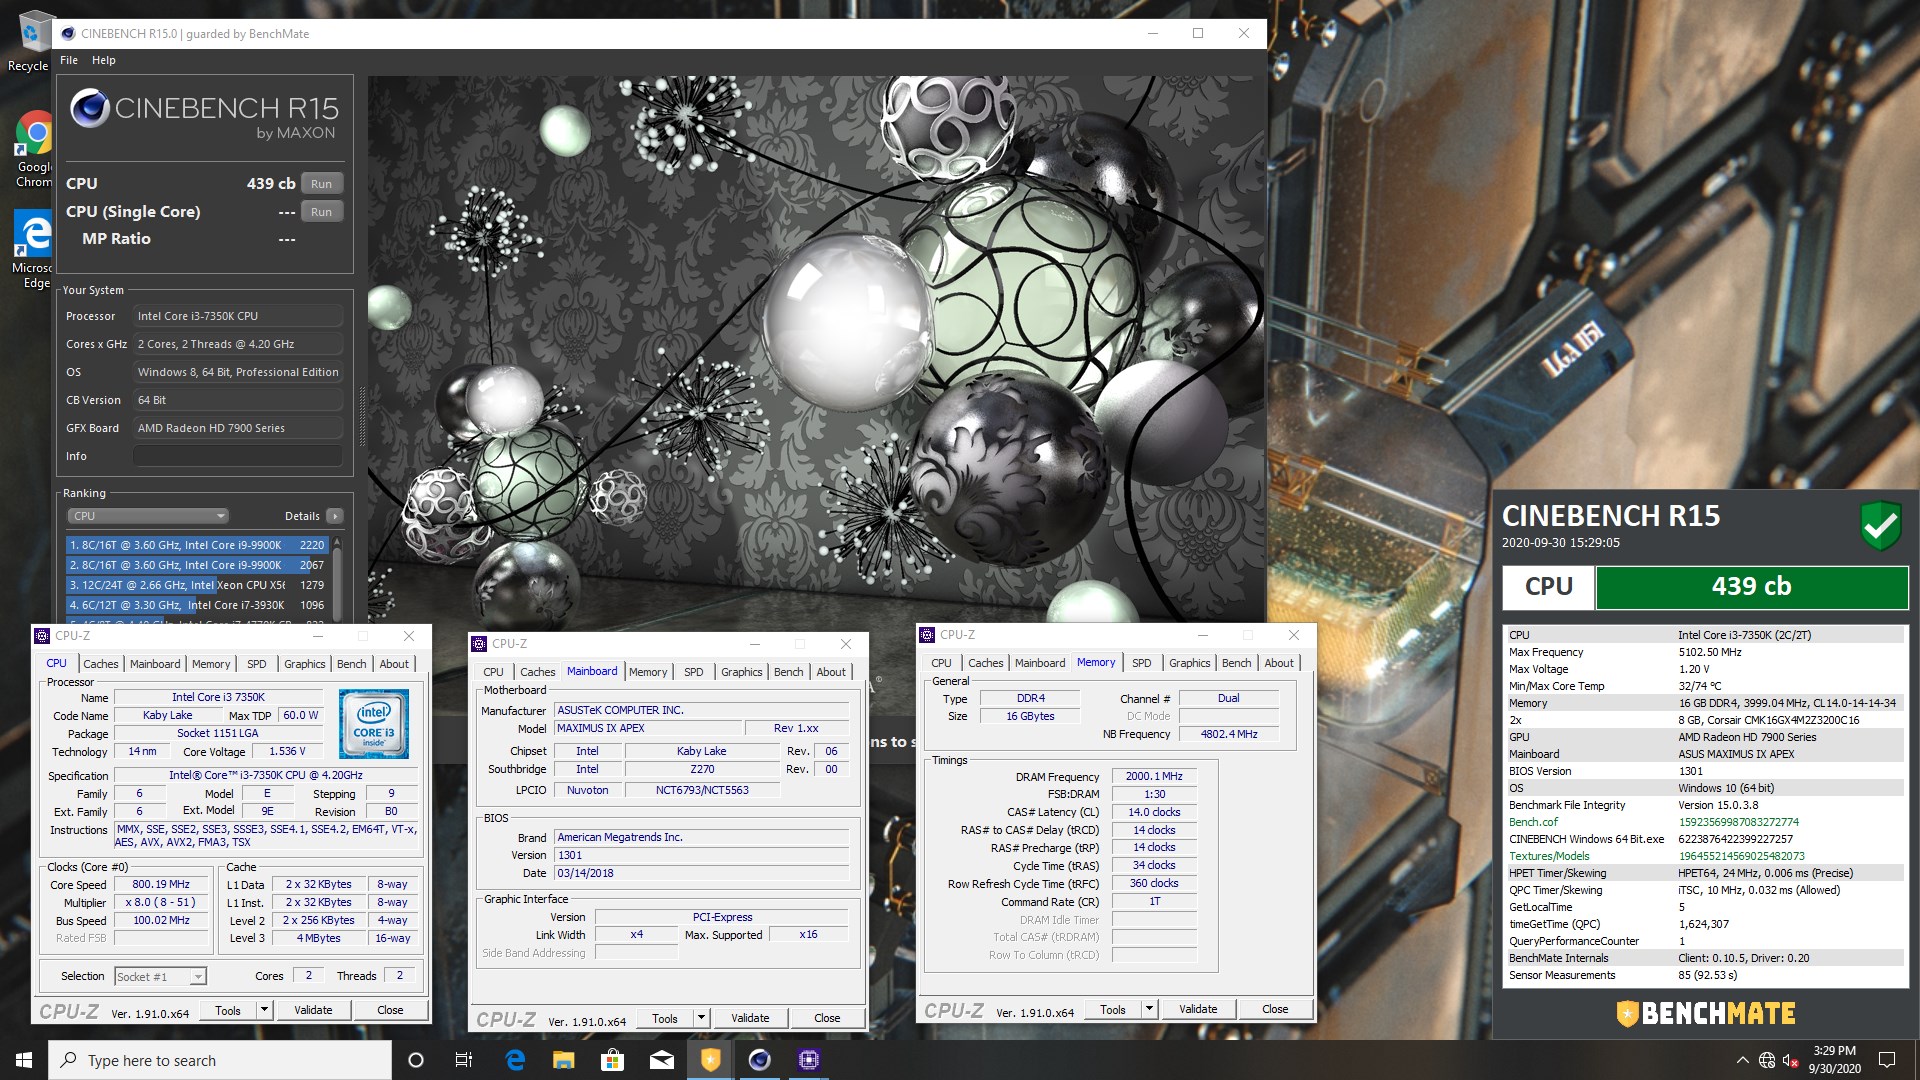Click Validate in left CPU-Z window
Screen dimensions: 1920x1080
313,1010
